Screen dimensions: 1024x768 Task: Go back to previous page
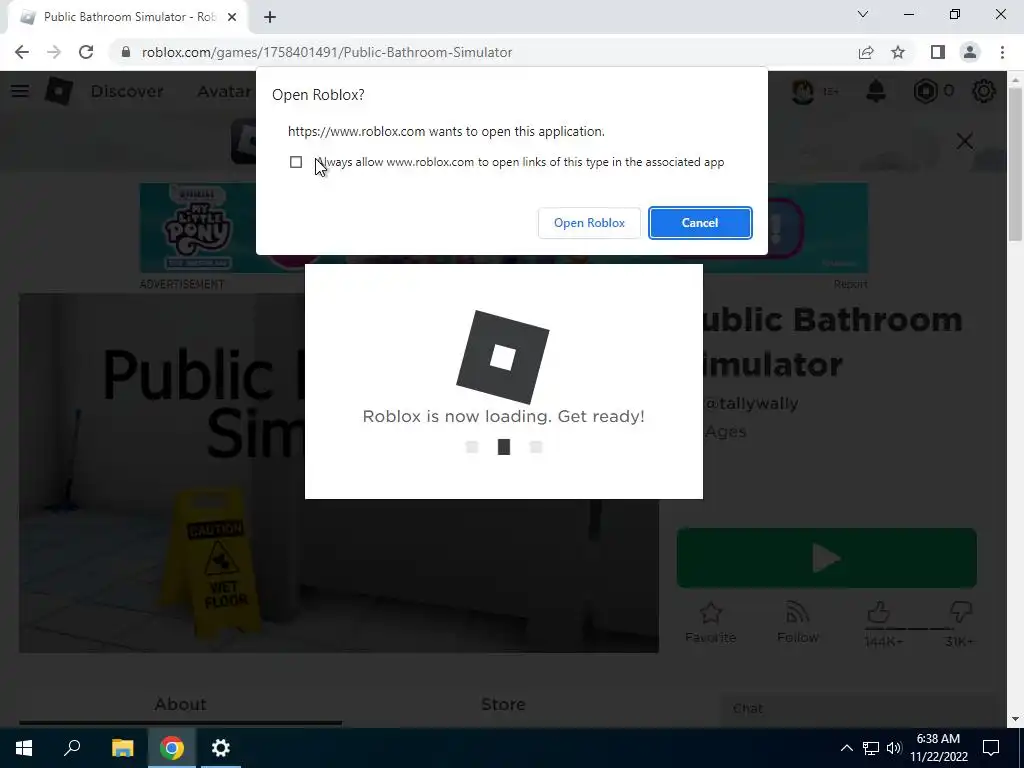[x=22, y=52]
